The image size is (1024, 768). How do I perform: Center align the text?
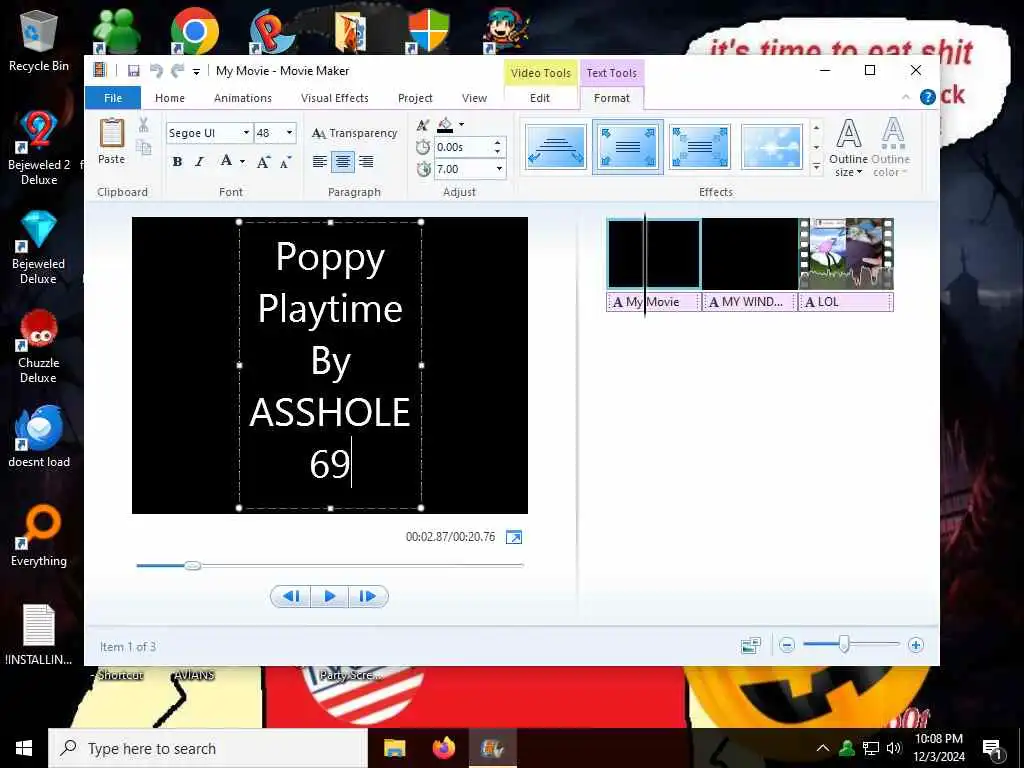click(x=343, y=161)
